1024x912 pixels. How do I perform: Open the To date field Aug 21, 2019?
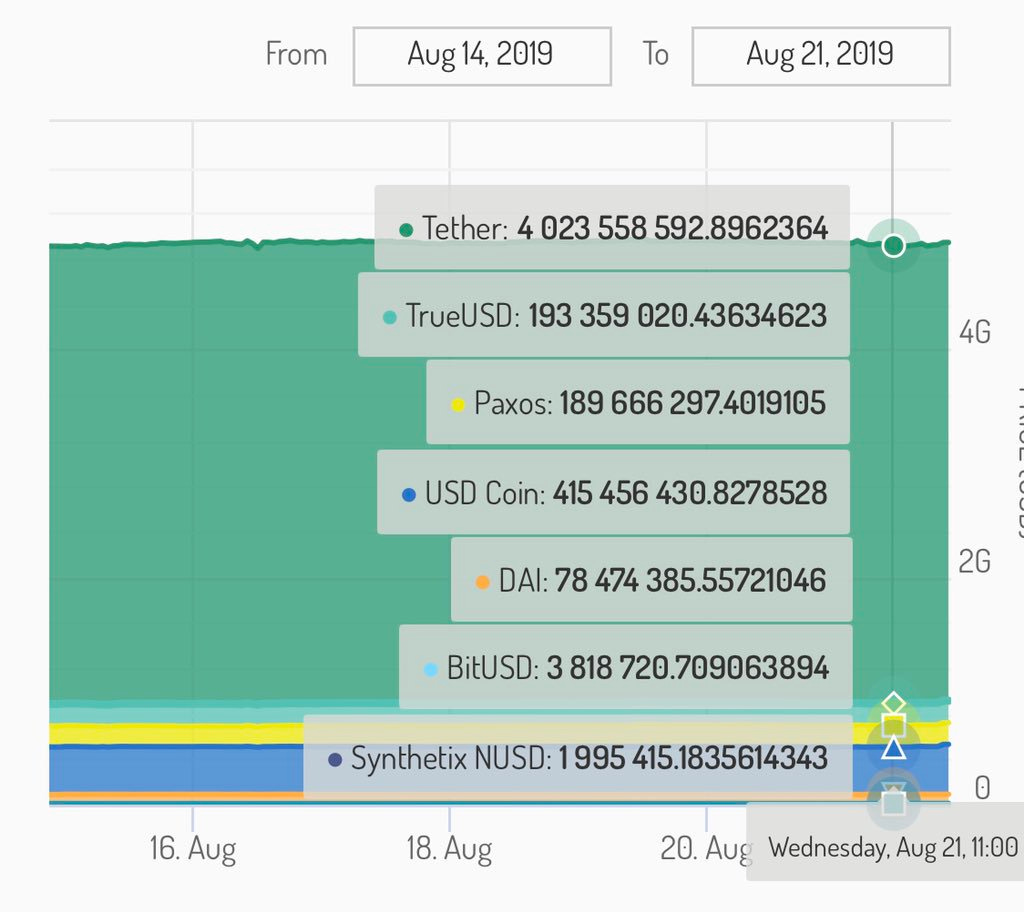pyautogui.click(x=821, y=56)
